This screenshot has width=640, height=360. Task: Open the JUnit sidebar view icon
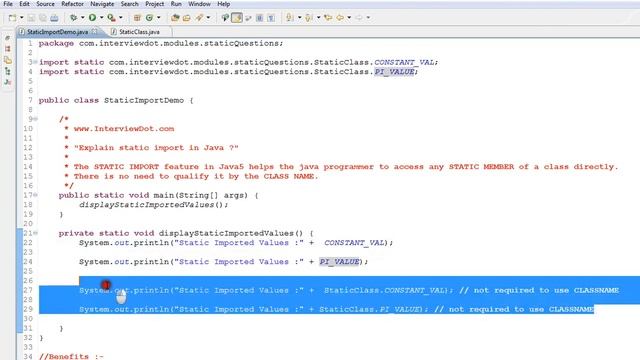tap(7, 82)
